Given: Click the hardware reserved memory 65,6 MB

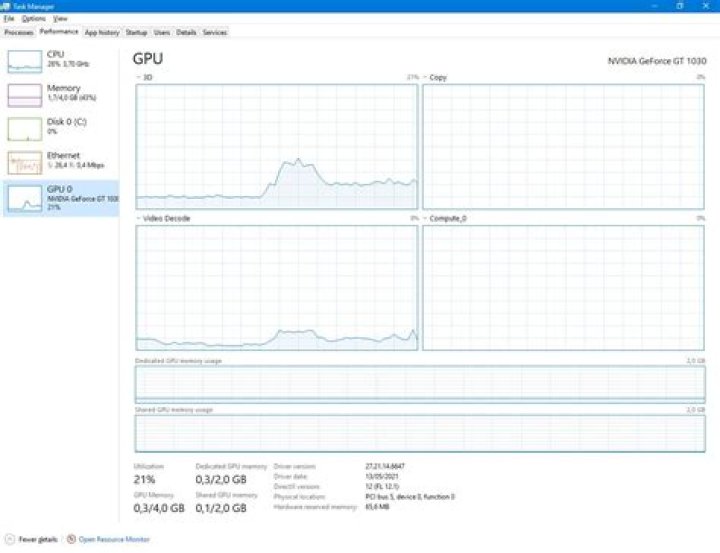Looking at the screenshot, I should coord(377,507).
